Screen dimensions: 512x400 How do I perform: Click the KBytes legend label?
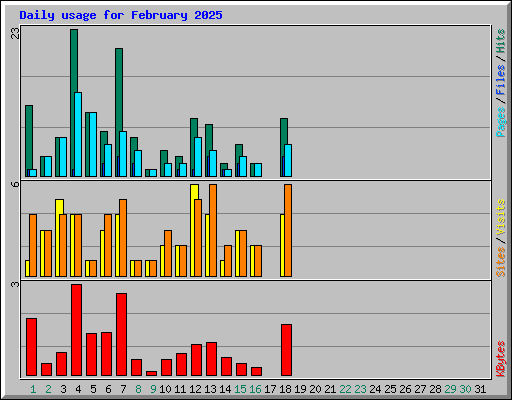[x=500, y=359]
